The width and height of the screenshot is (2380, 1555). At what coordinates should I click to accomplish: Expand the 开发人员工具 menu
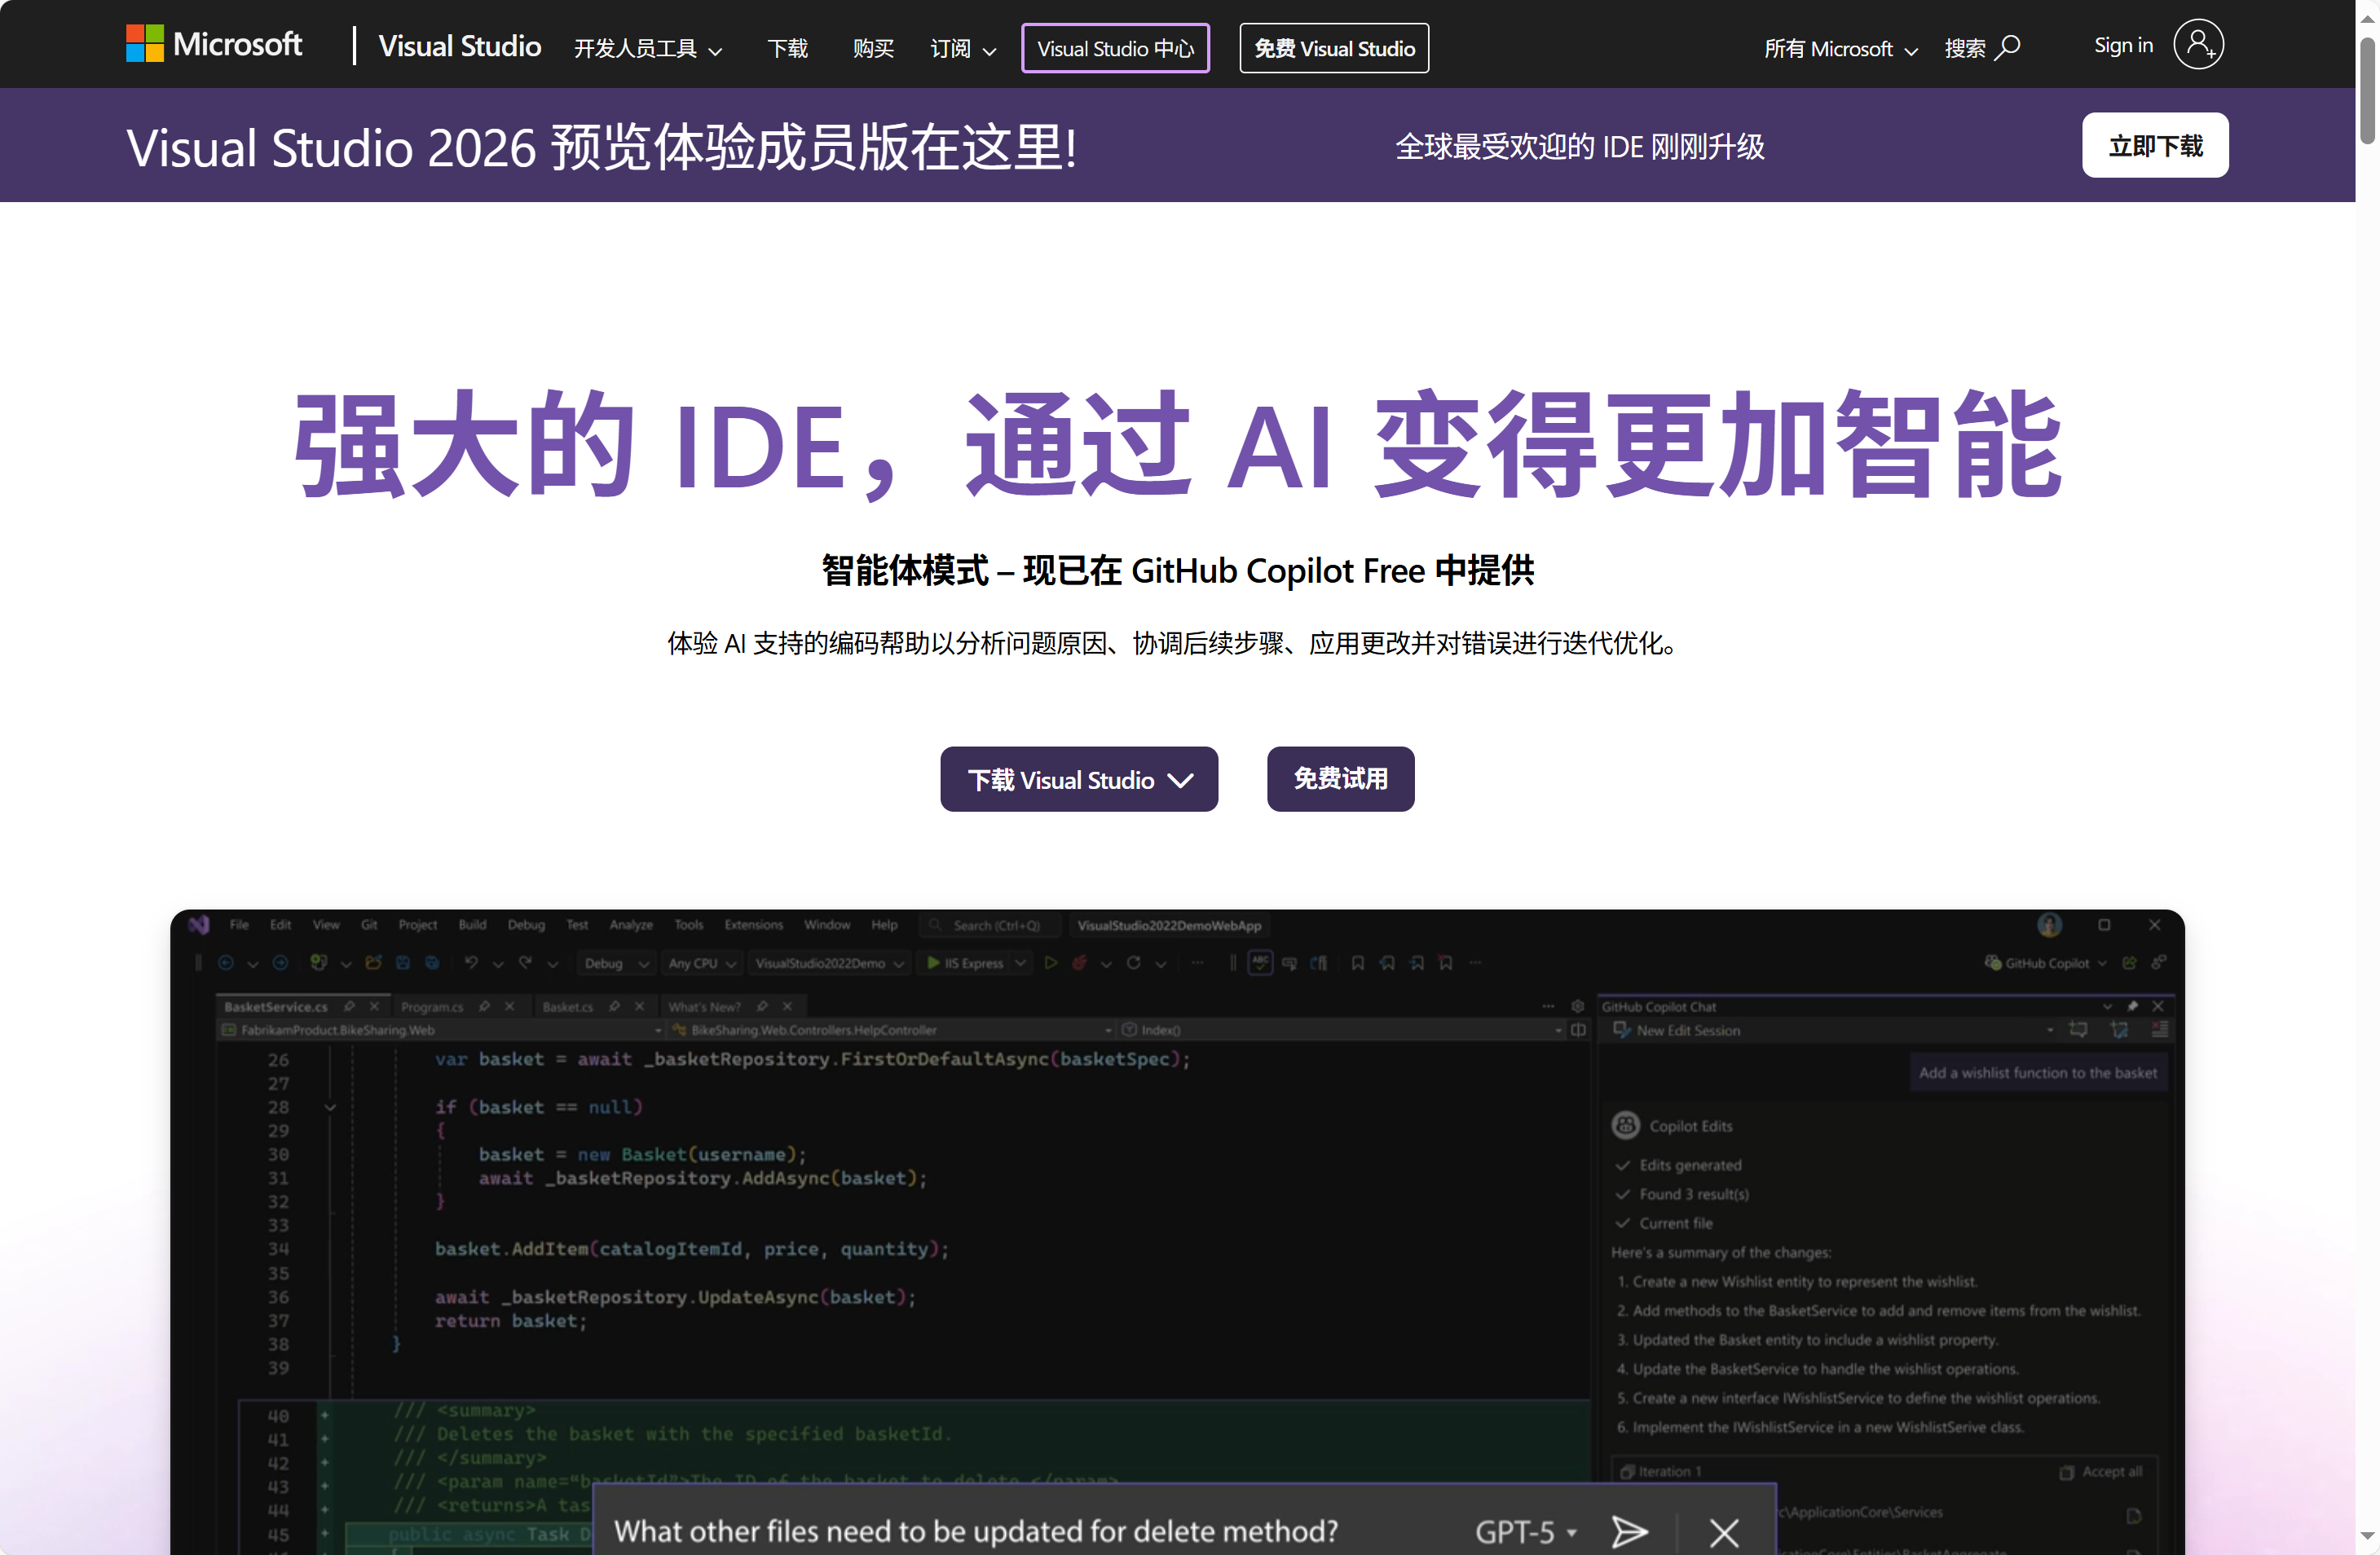coord(647,49)
